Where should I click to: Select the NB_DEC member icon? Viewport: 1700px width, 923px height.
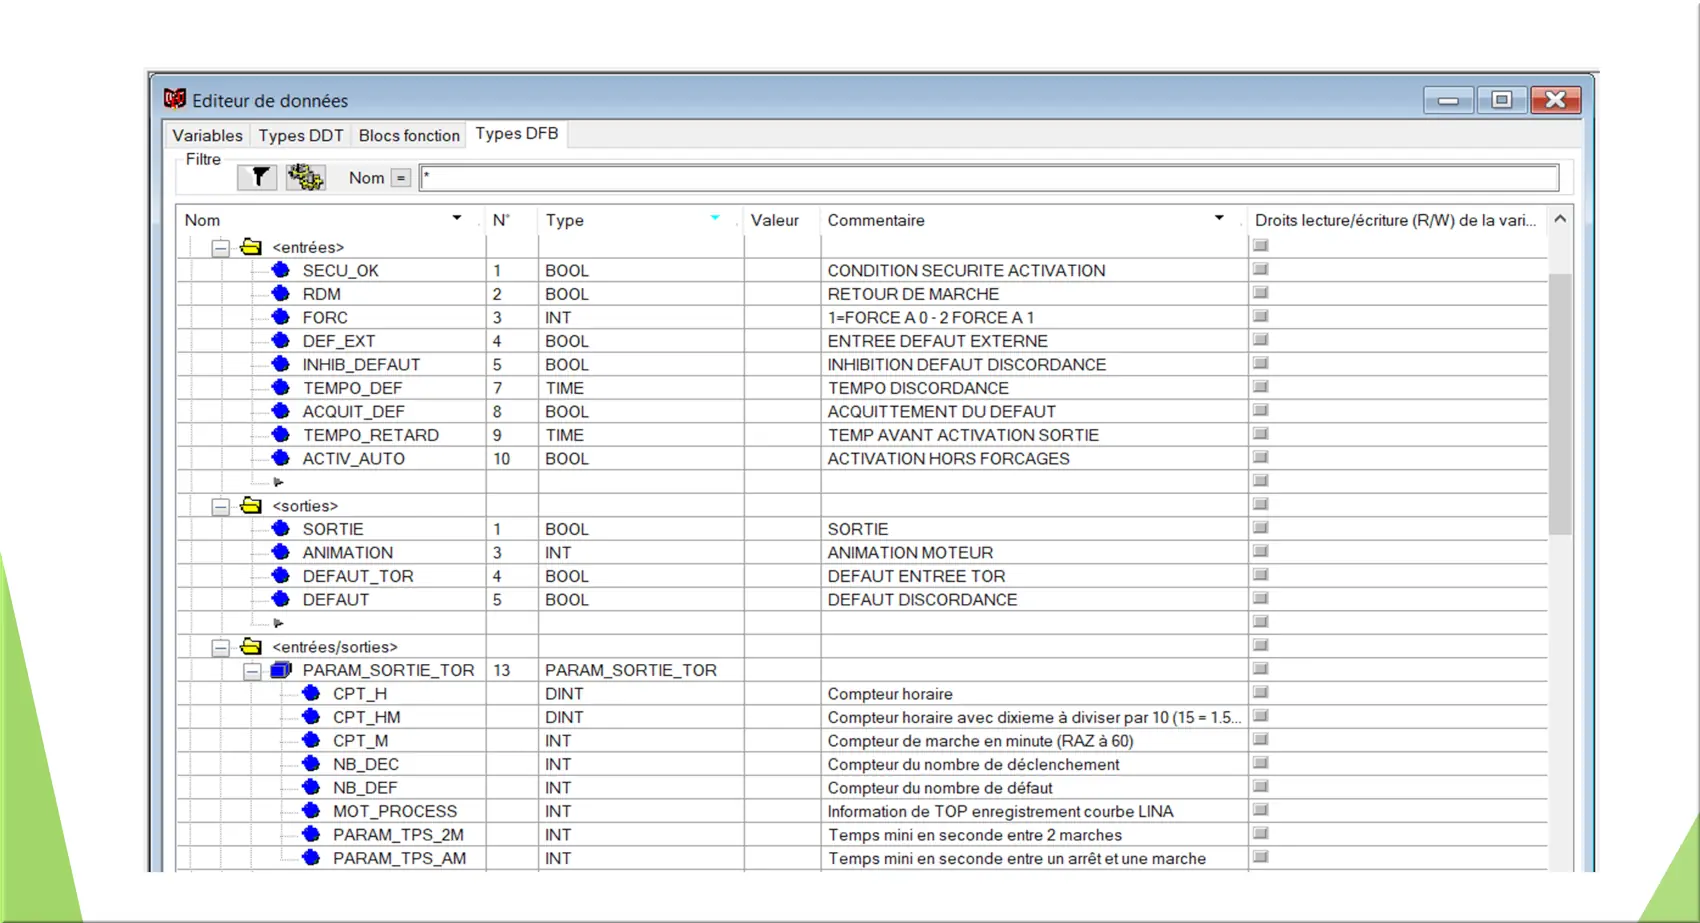pyautogui.click(x=311, y=764)
